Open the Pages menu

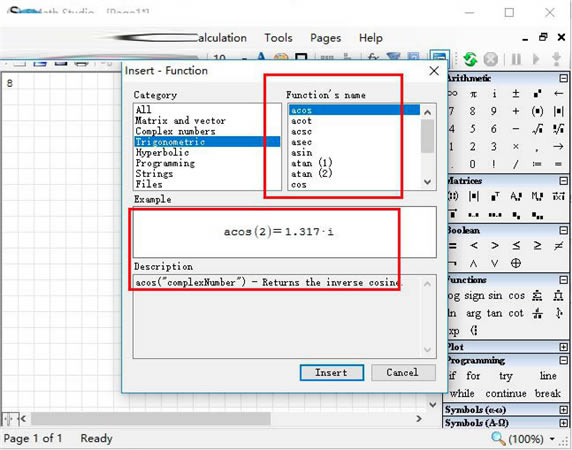(x=325, y=38)
